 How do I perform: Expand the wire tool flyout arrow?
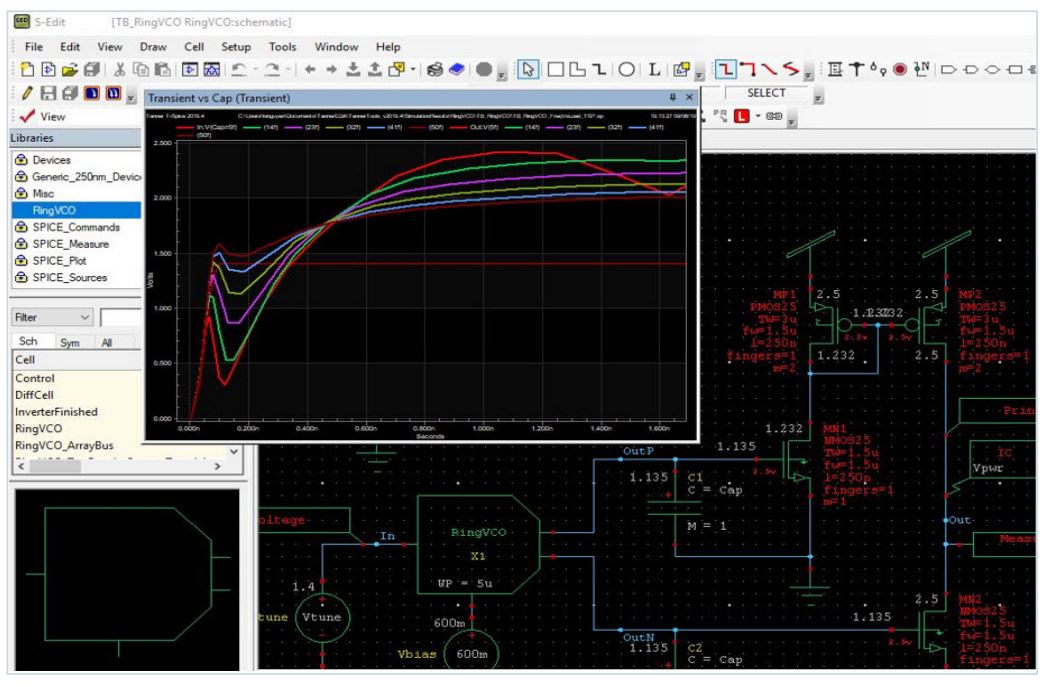pos(808,73)
